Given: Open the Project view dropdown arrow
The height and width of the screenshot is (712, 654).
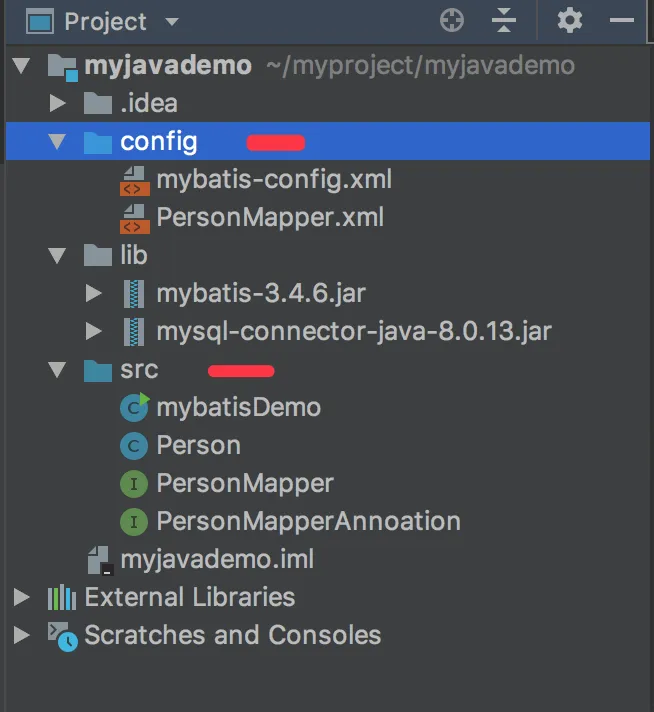Looking at the screenshot, I should (x=171, y=22).
